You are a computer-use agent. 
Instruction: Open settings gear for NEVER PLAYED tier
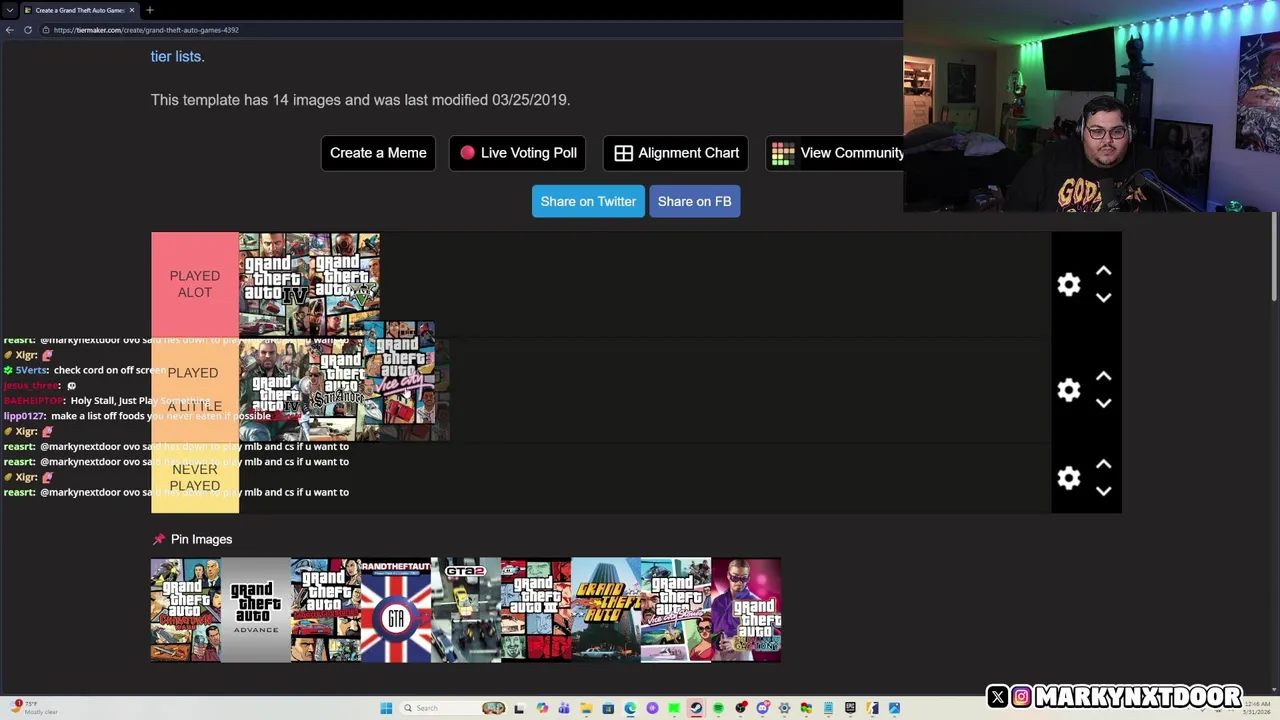(1069, 478)
